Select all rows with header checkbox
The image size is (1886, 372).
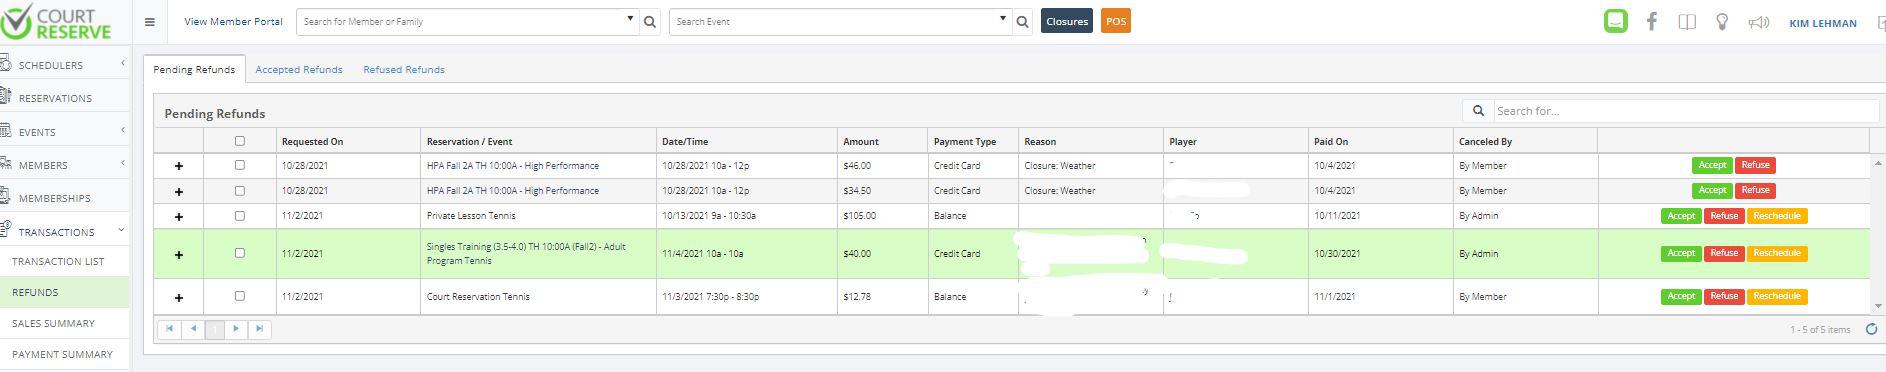(239, 141)
